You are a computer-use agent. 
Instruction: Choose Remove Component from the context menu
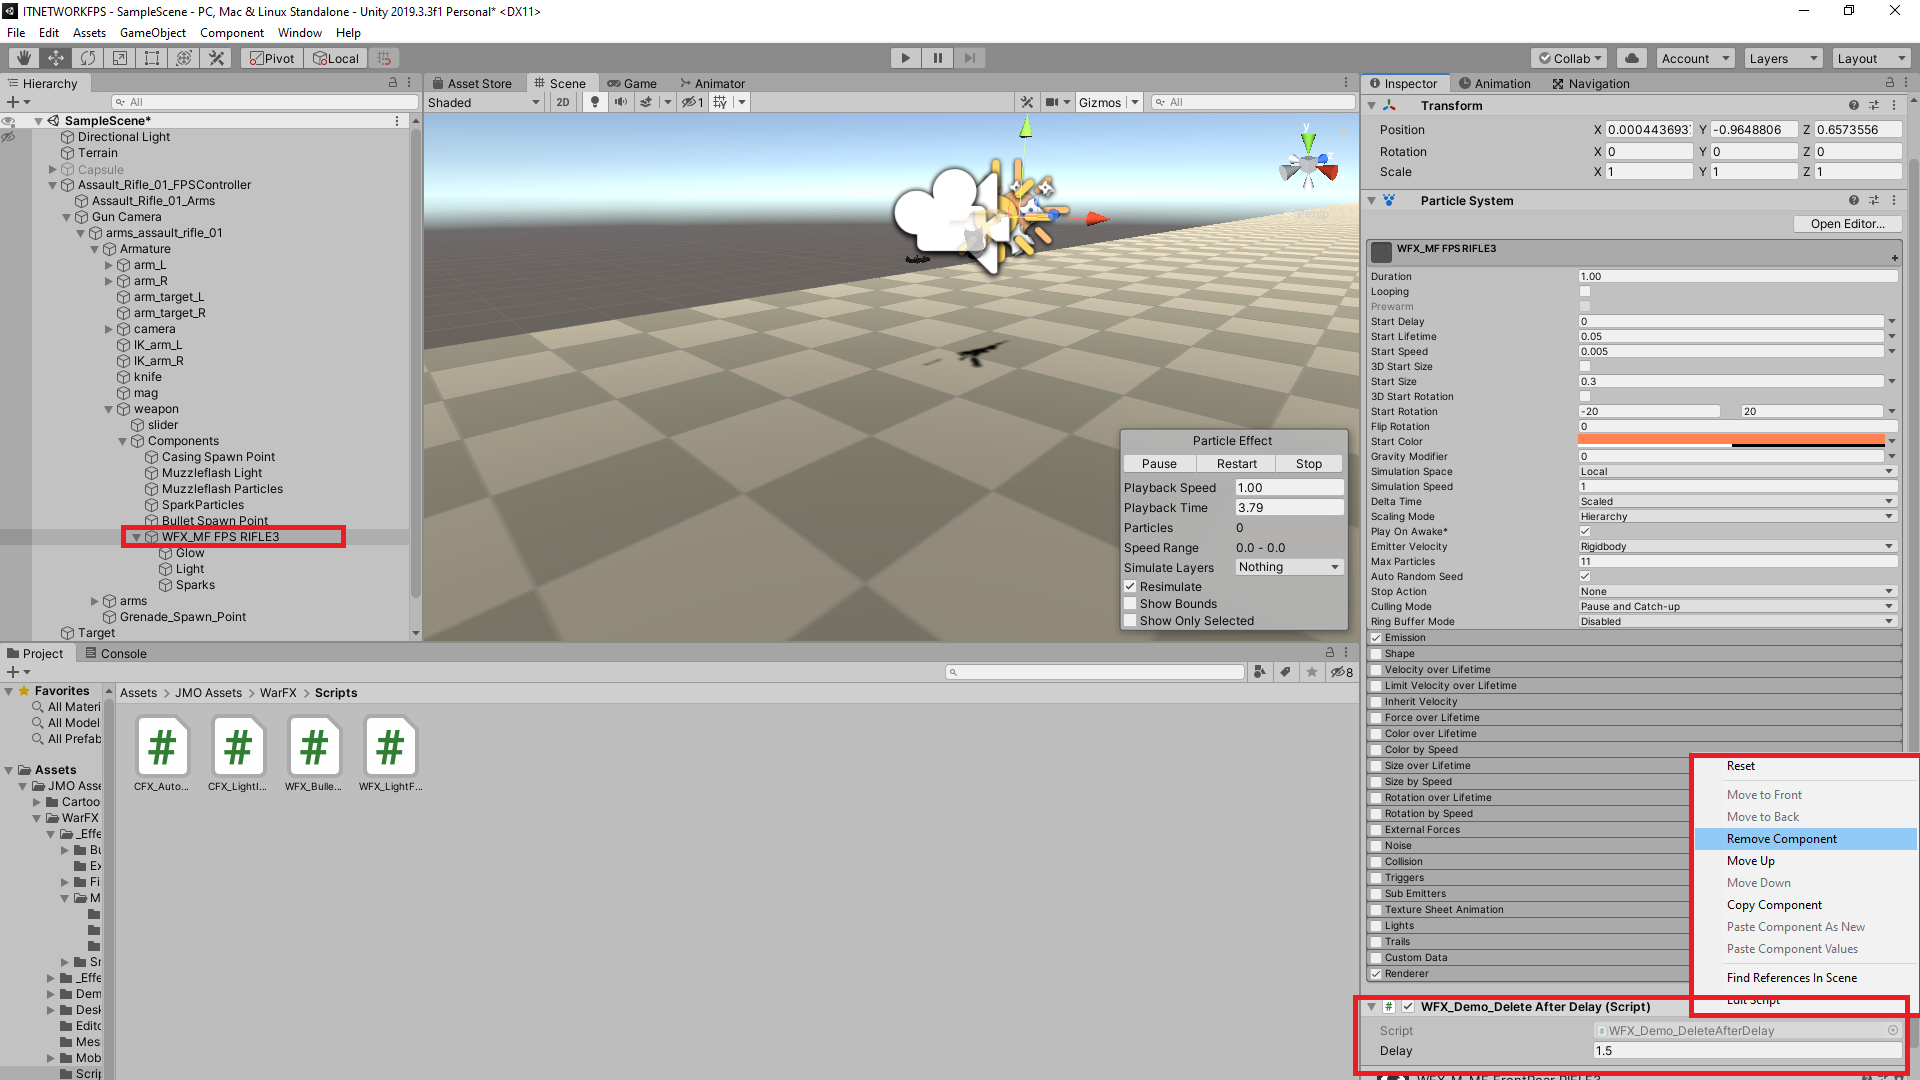point(1781,838)
